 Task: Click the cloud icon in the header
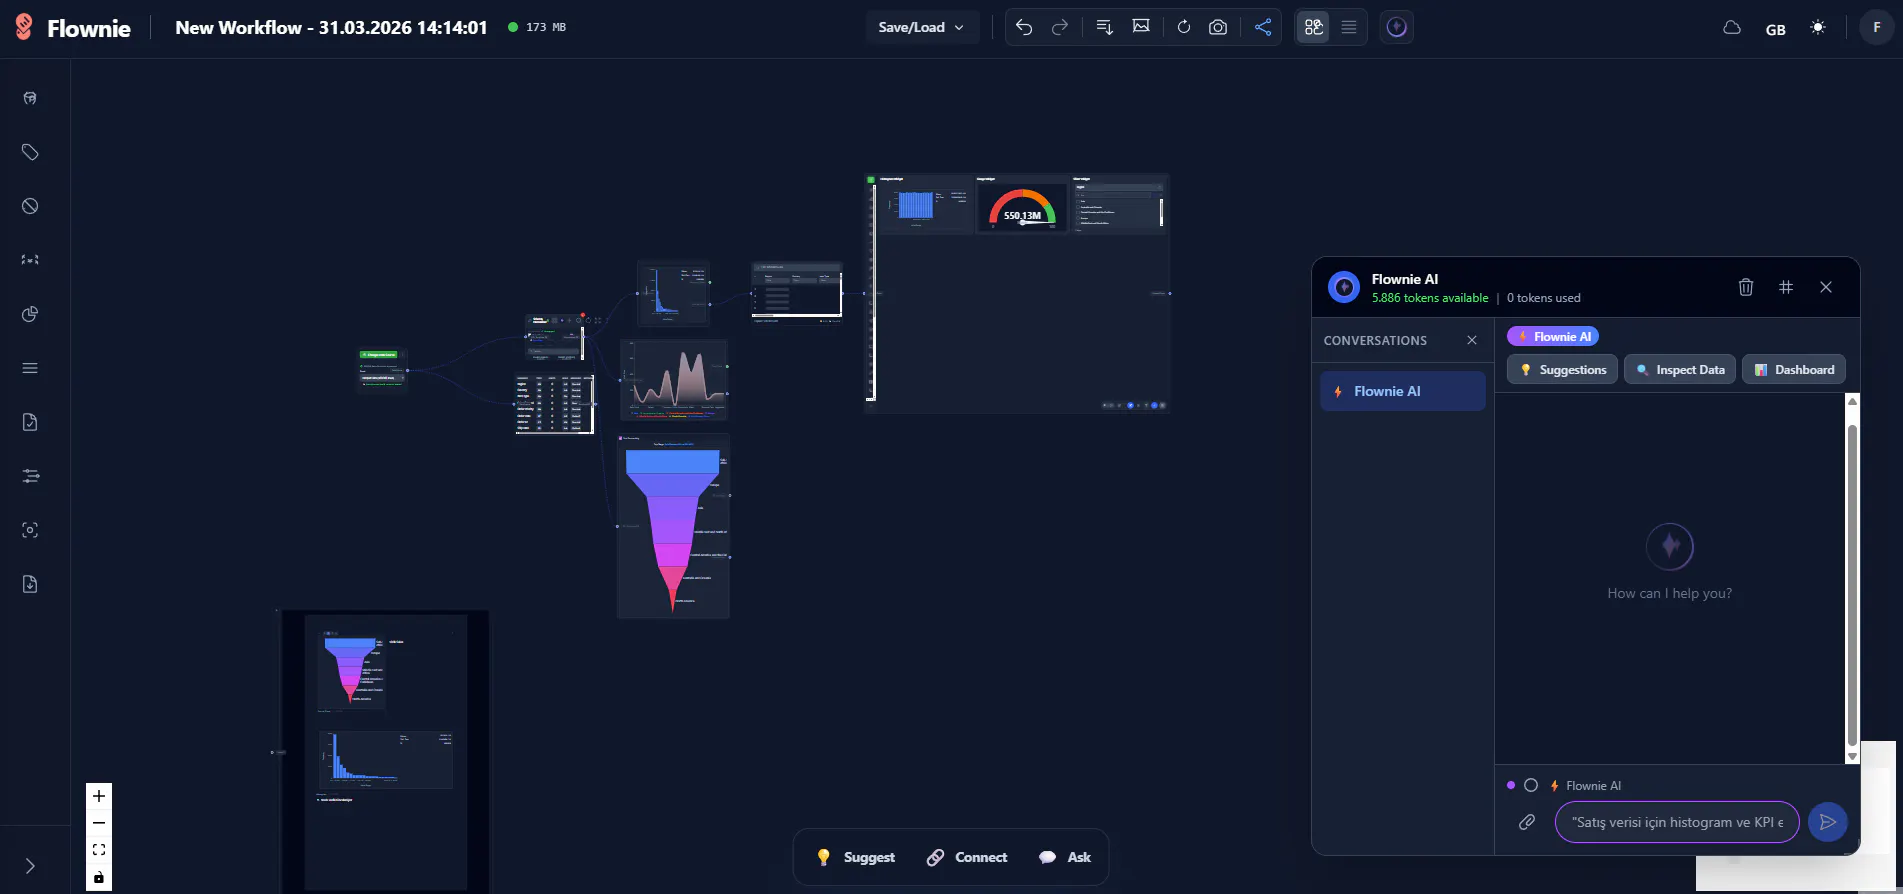coord(1732,28)
